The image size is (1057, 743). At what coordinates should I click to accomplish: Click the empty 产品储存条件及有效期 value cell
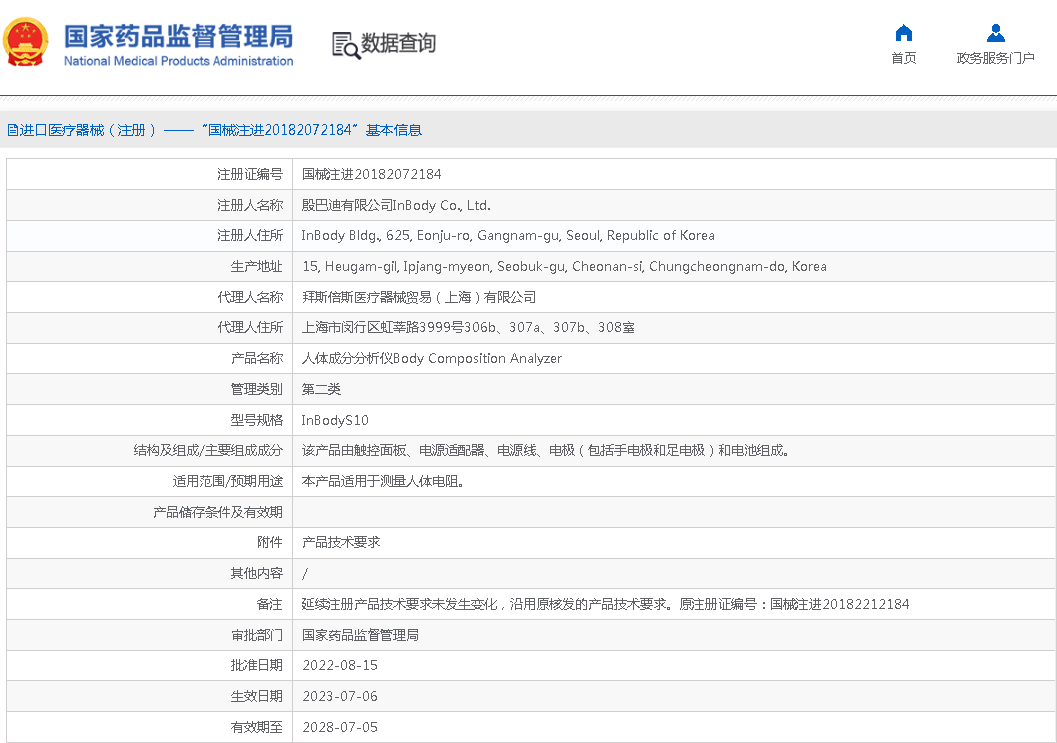click(673, 512)
